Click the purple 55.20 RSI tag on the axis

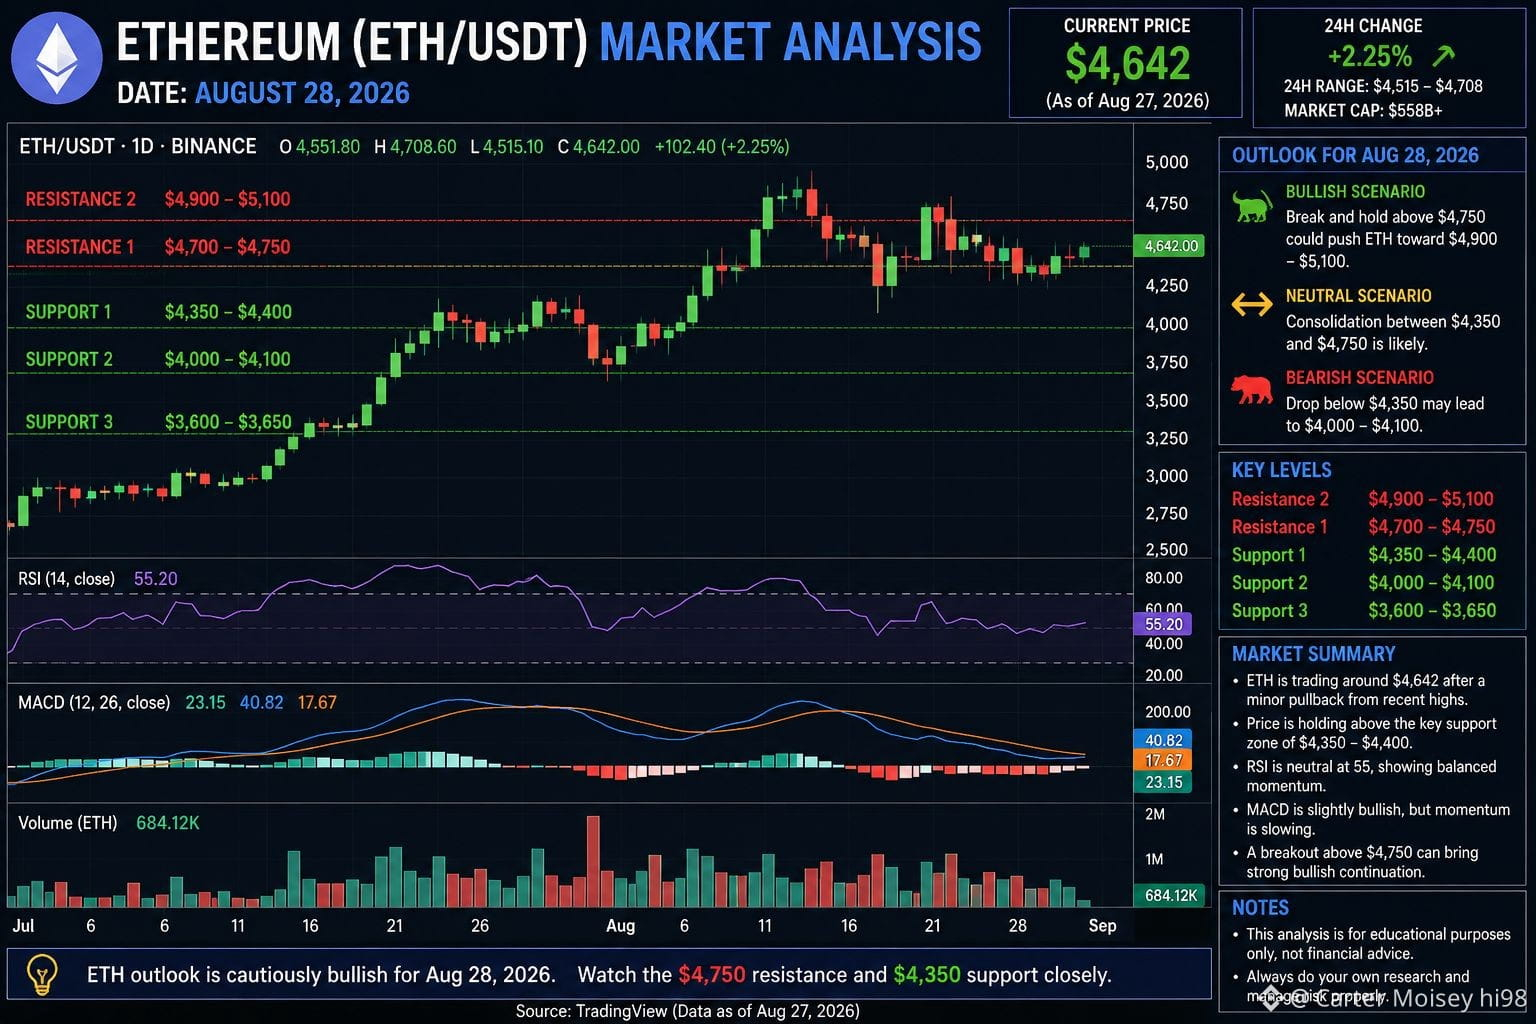(1163, 624)
